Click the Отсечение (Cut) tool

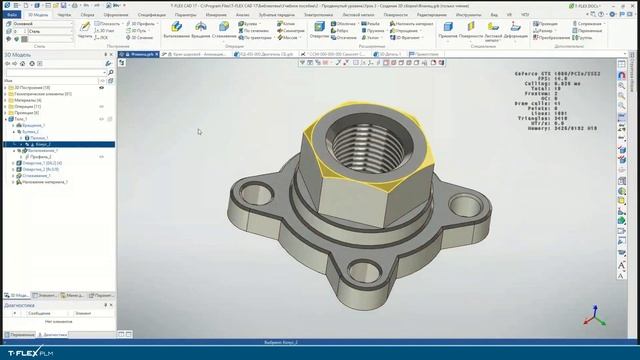344,38
